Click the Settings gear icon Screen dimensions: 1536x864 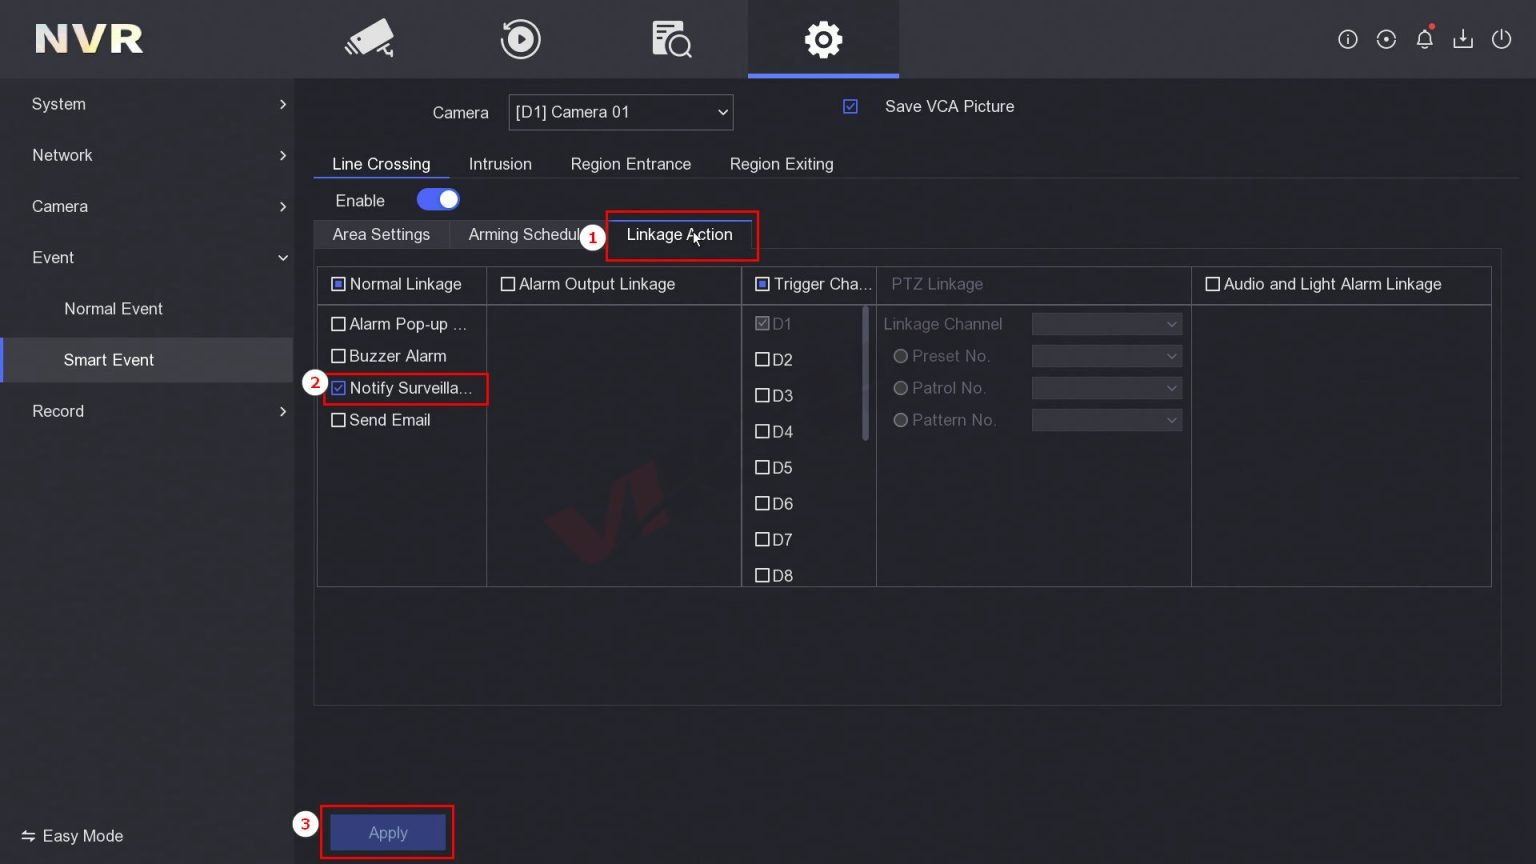tap(822, 39)
